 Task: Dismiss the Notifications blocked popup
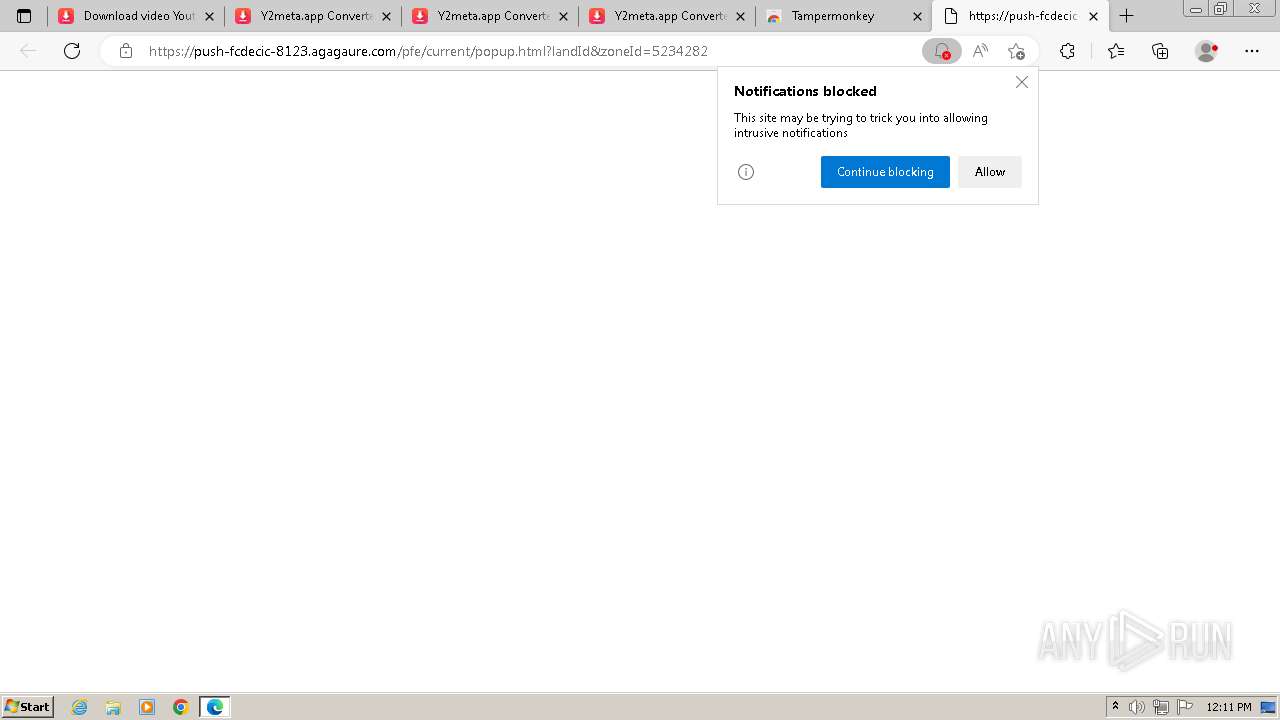pos(1022,82)
